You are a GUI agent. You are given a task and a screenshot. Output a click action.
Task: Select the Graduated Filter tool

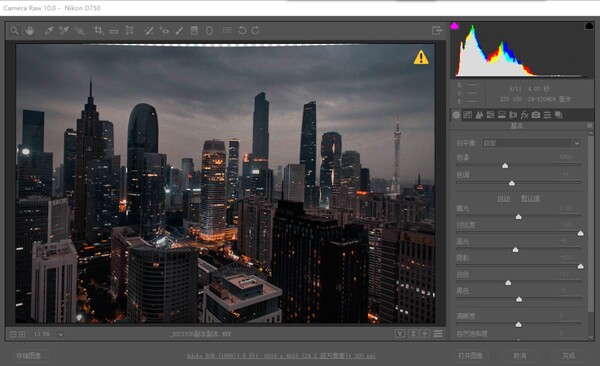(x=194, y=30)
